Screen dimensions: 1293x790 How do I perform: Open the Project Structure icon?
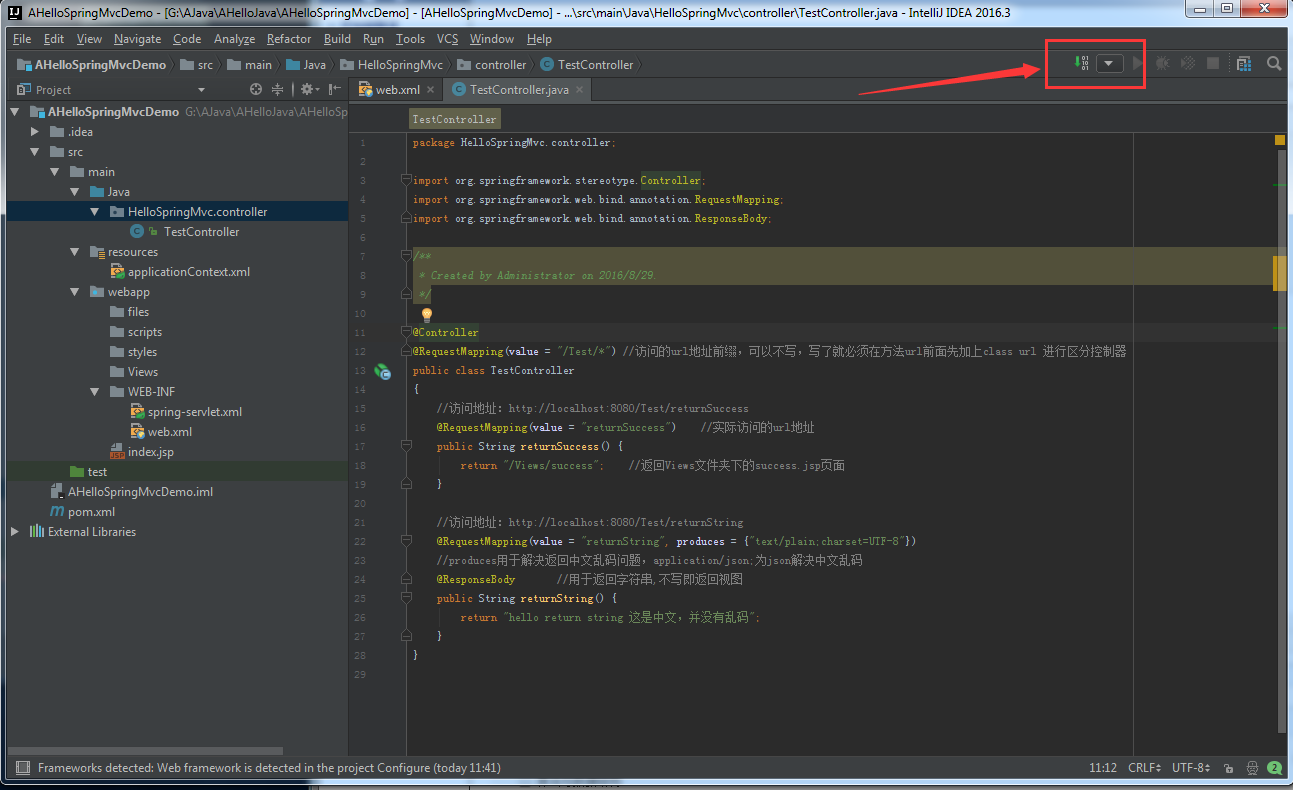click(1244, 63)
